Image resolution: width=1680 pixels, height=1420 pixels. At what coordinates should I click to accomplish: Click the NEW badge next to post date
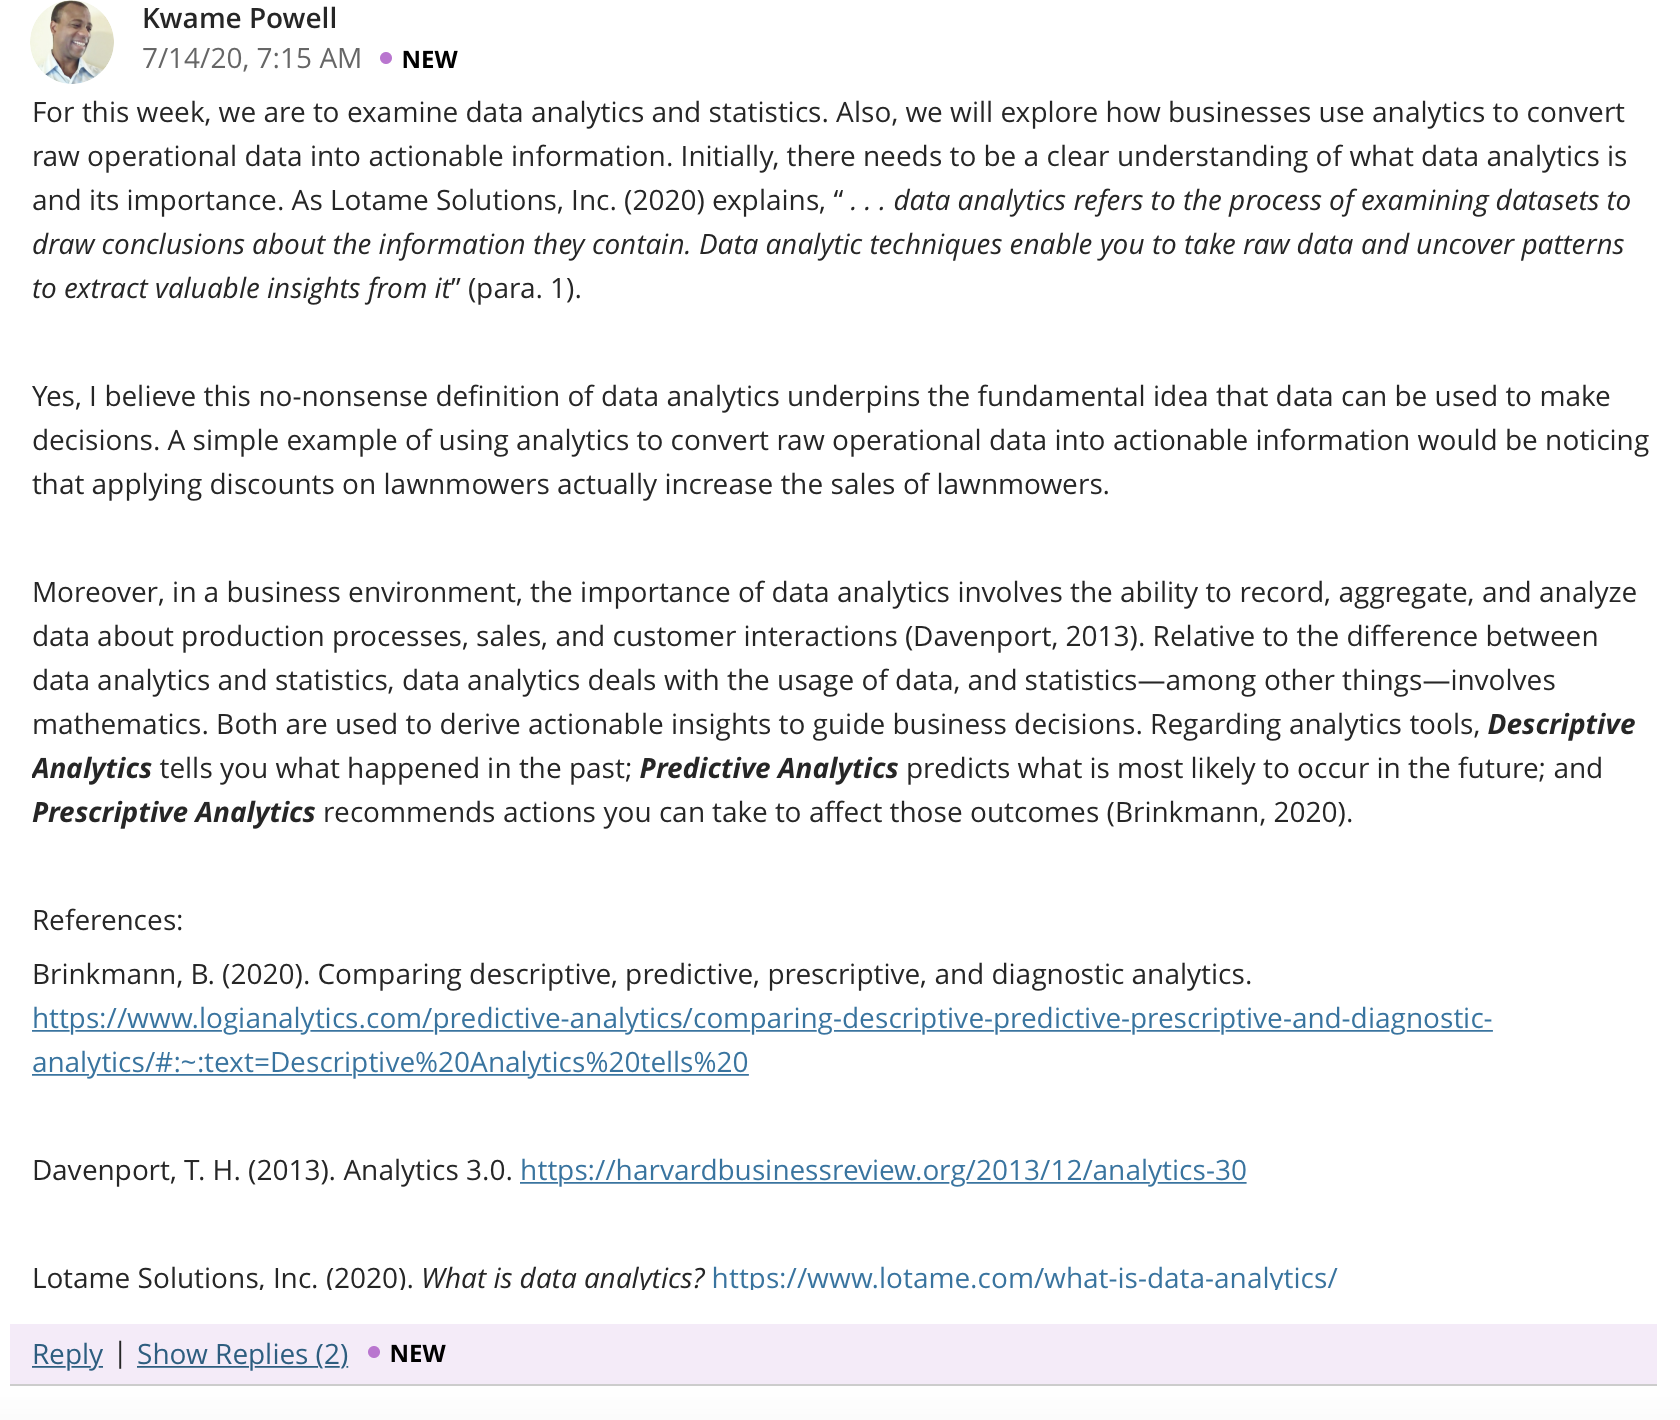429,59
